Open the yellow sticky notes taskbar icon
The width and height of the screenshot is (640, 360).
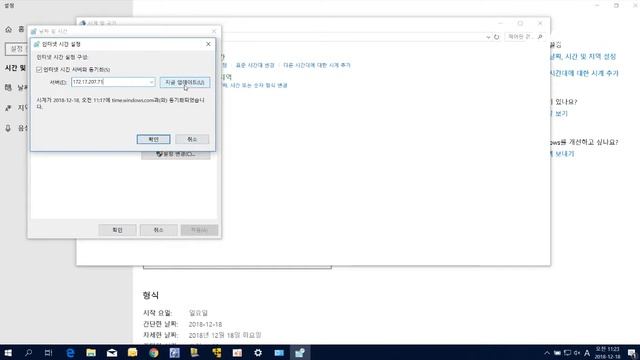point(133,353)
